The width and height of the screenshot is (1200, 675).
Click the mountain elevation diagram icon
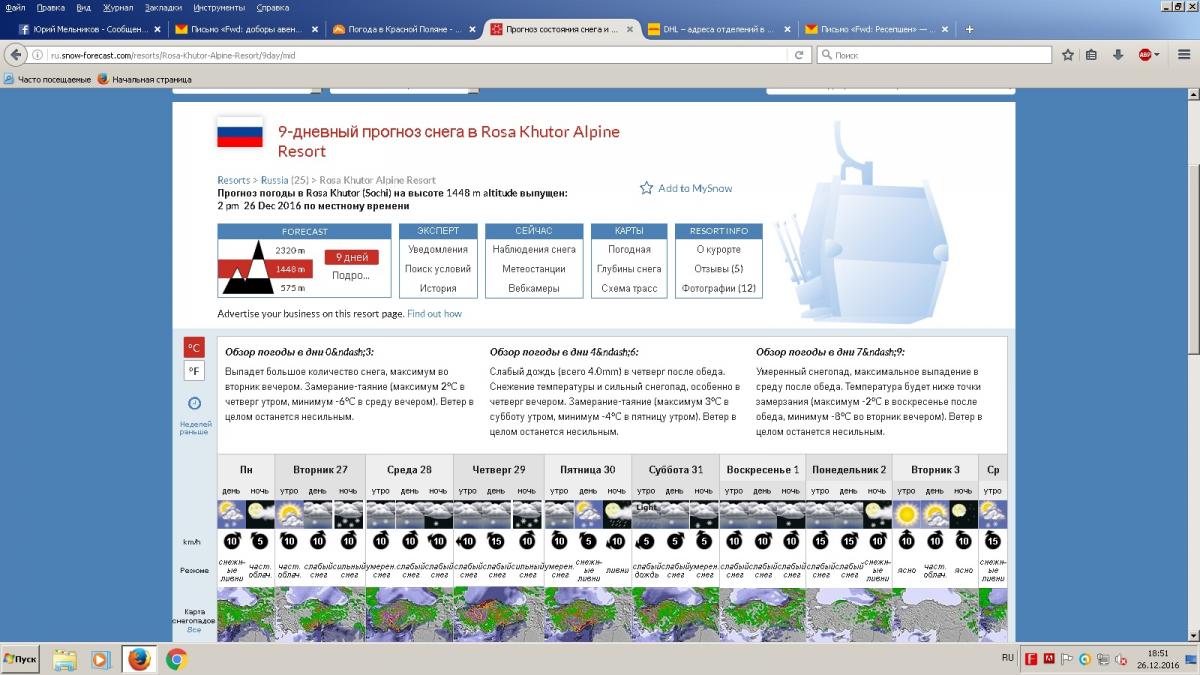[248, 267]
